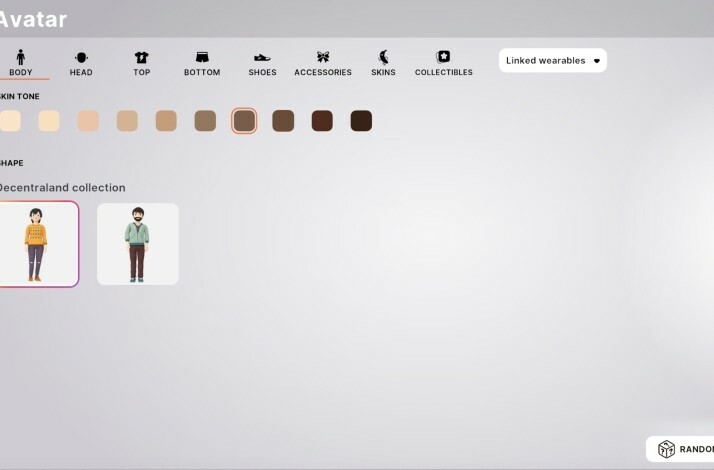714x470 pixels.
Task: Choose the sixth olive-brown skin swatch
Action: pyautogui.click(x=205, y=121)
